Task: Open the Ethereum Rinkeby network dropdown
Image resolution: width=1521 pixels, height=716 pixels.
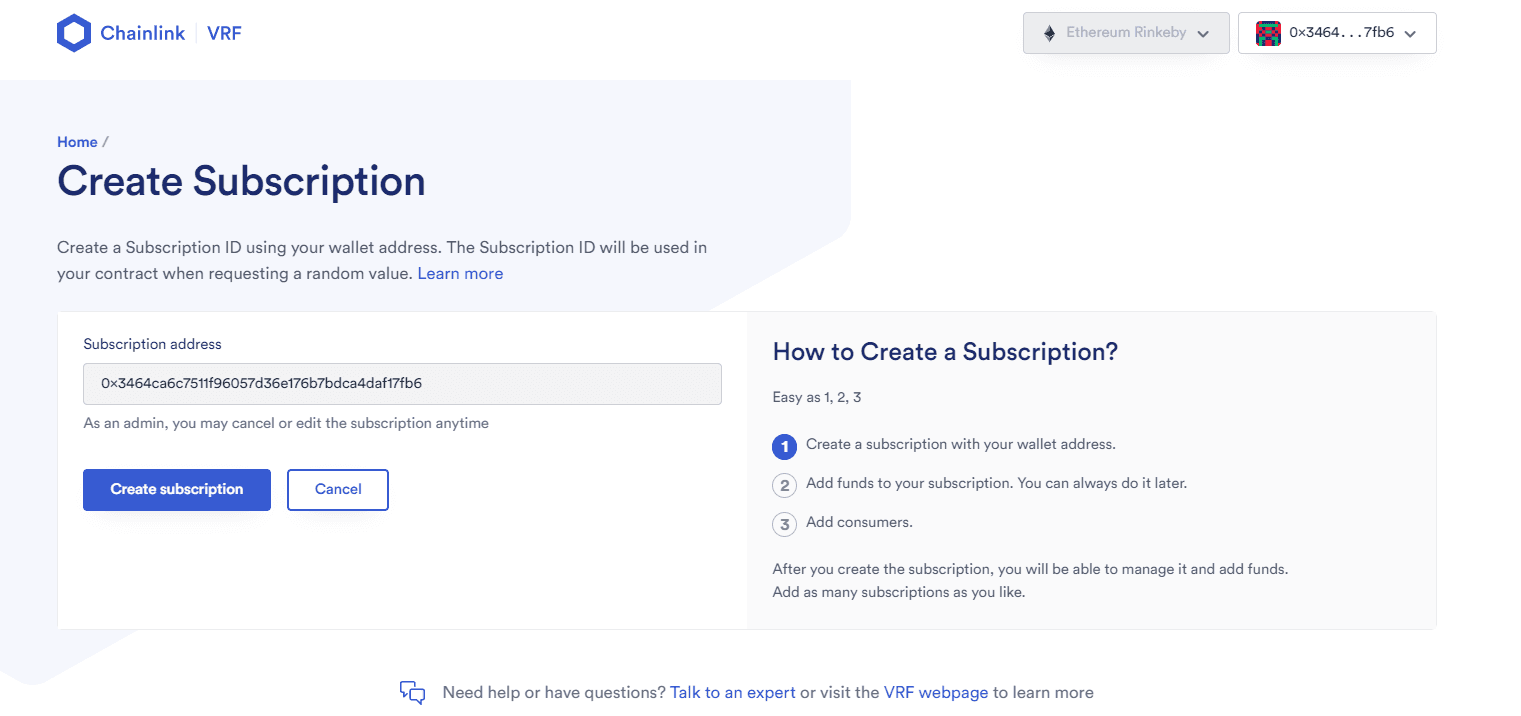Action: [1126, 33]
